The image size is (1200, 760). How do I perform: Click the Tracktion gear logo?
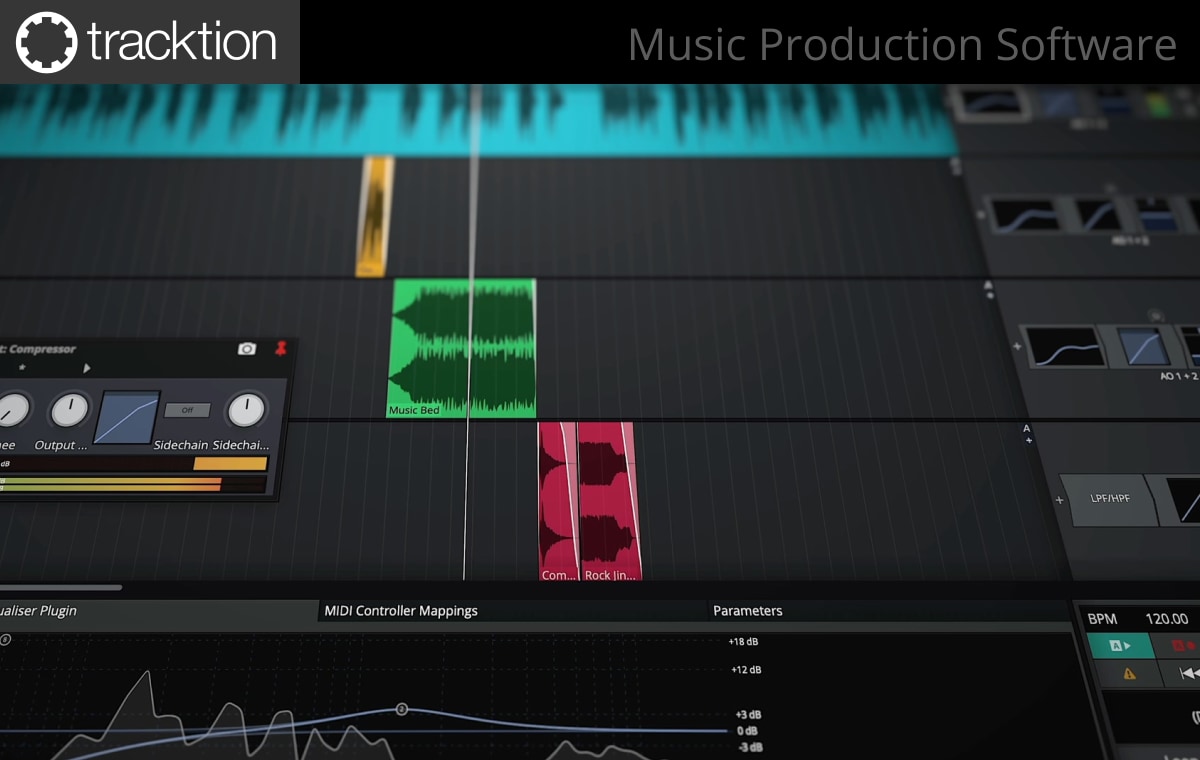pyautogui.click(x=47, y=42)
